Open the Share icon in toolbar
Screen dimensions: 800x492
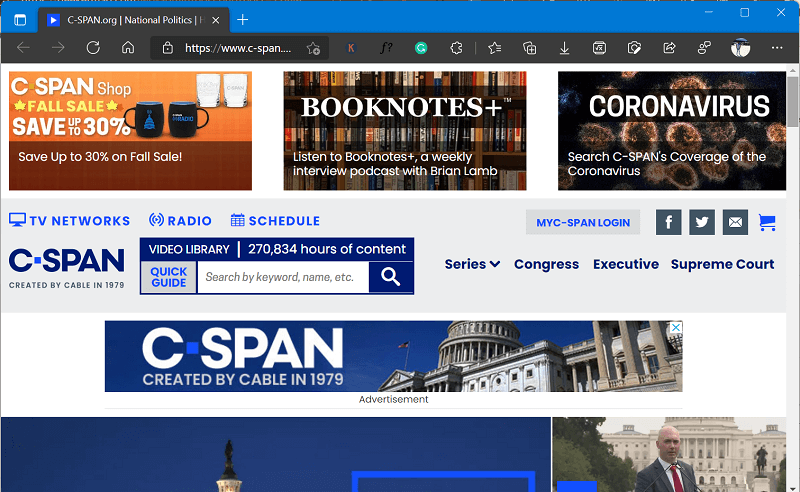(x=669, y=48)
